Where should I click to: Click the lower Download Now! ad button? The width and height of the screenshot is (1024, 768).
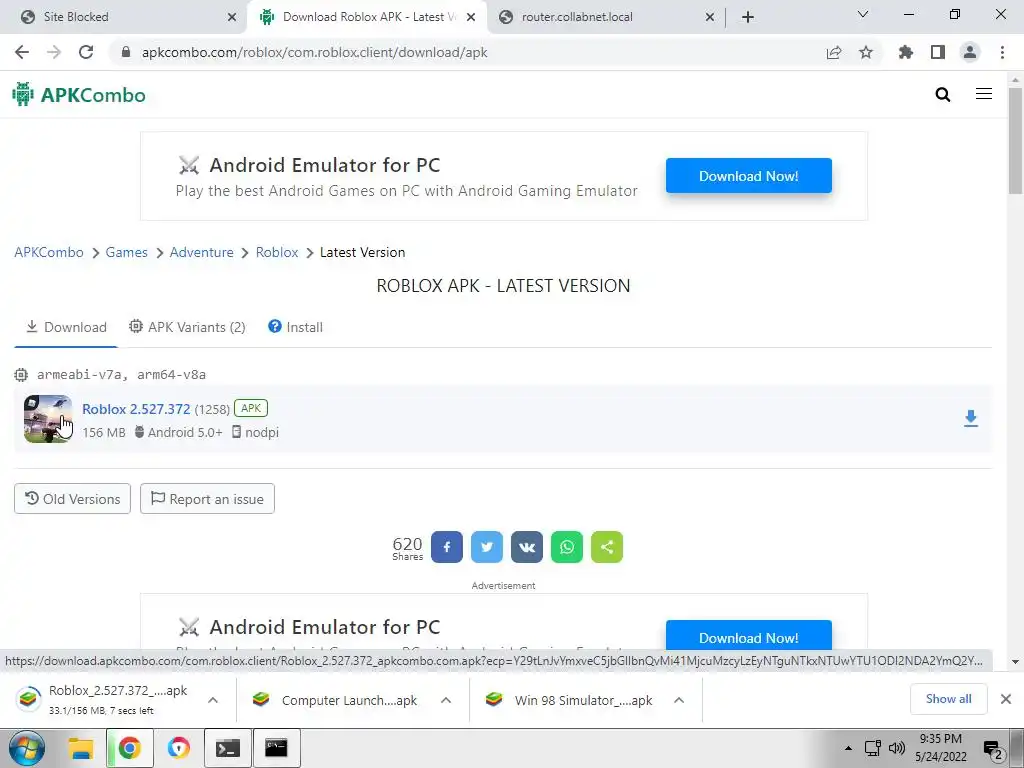coord(748,635)
